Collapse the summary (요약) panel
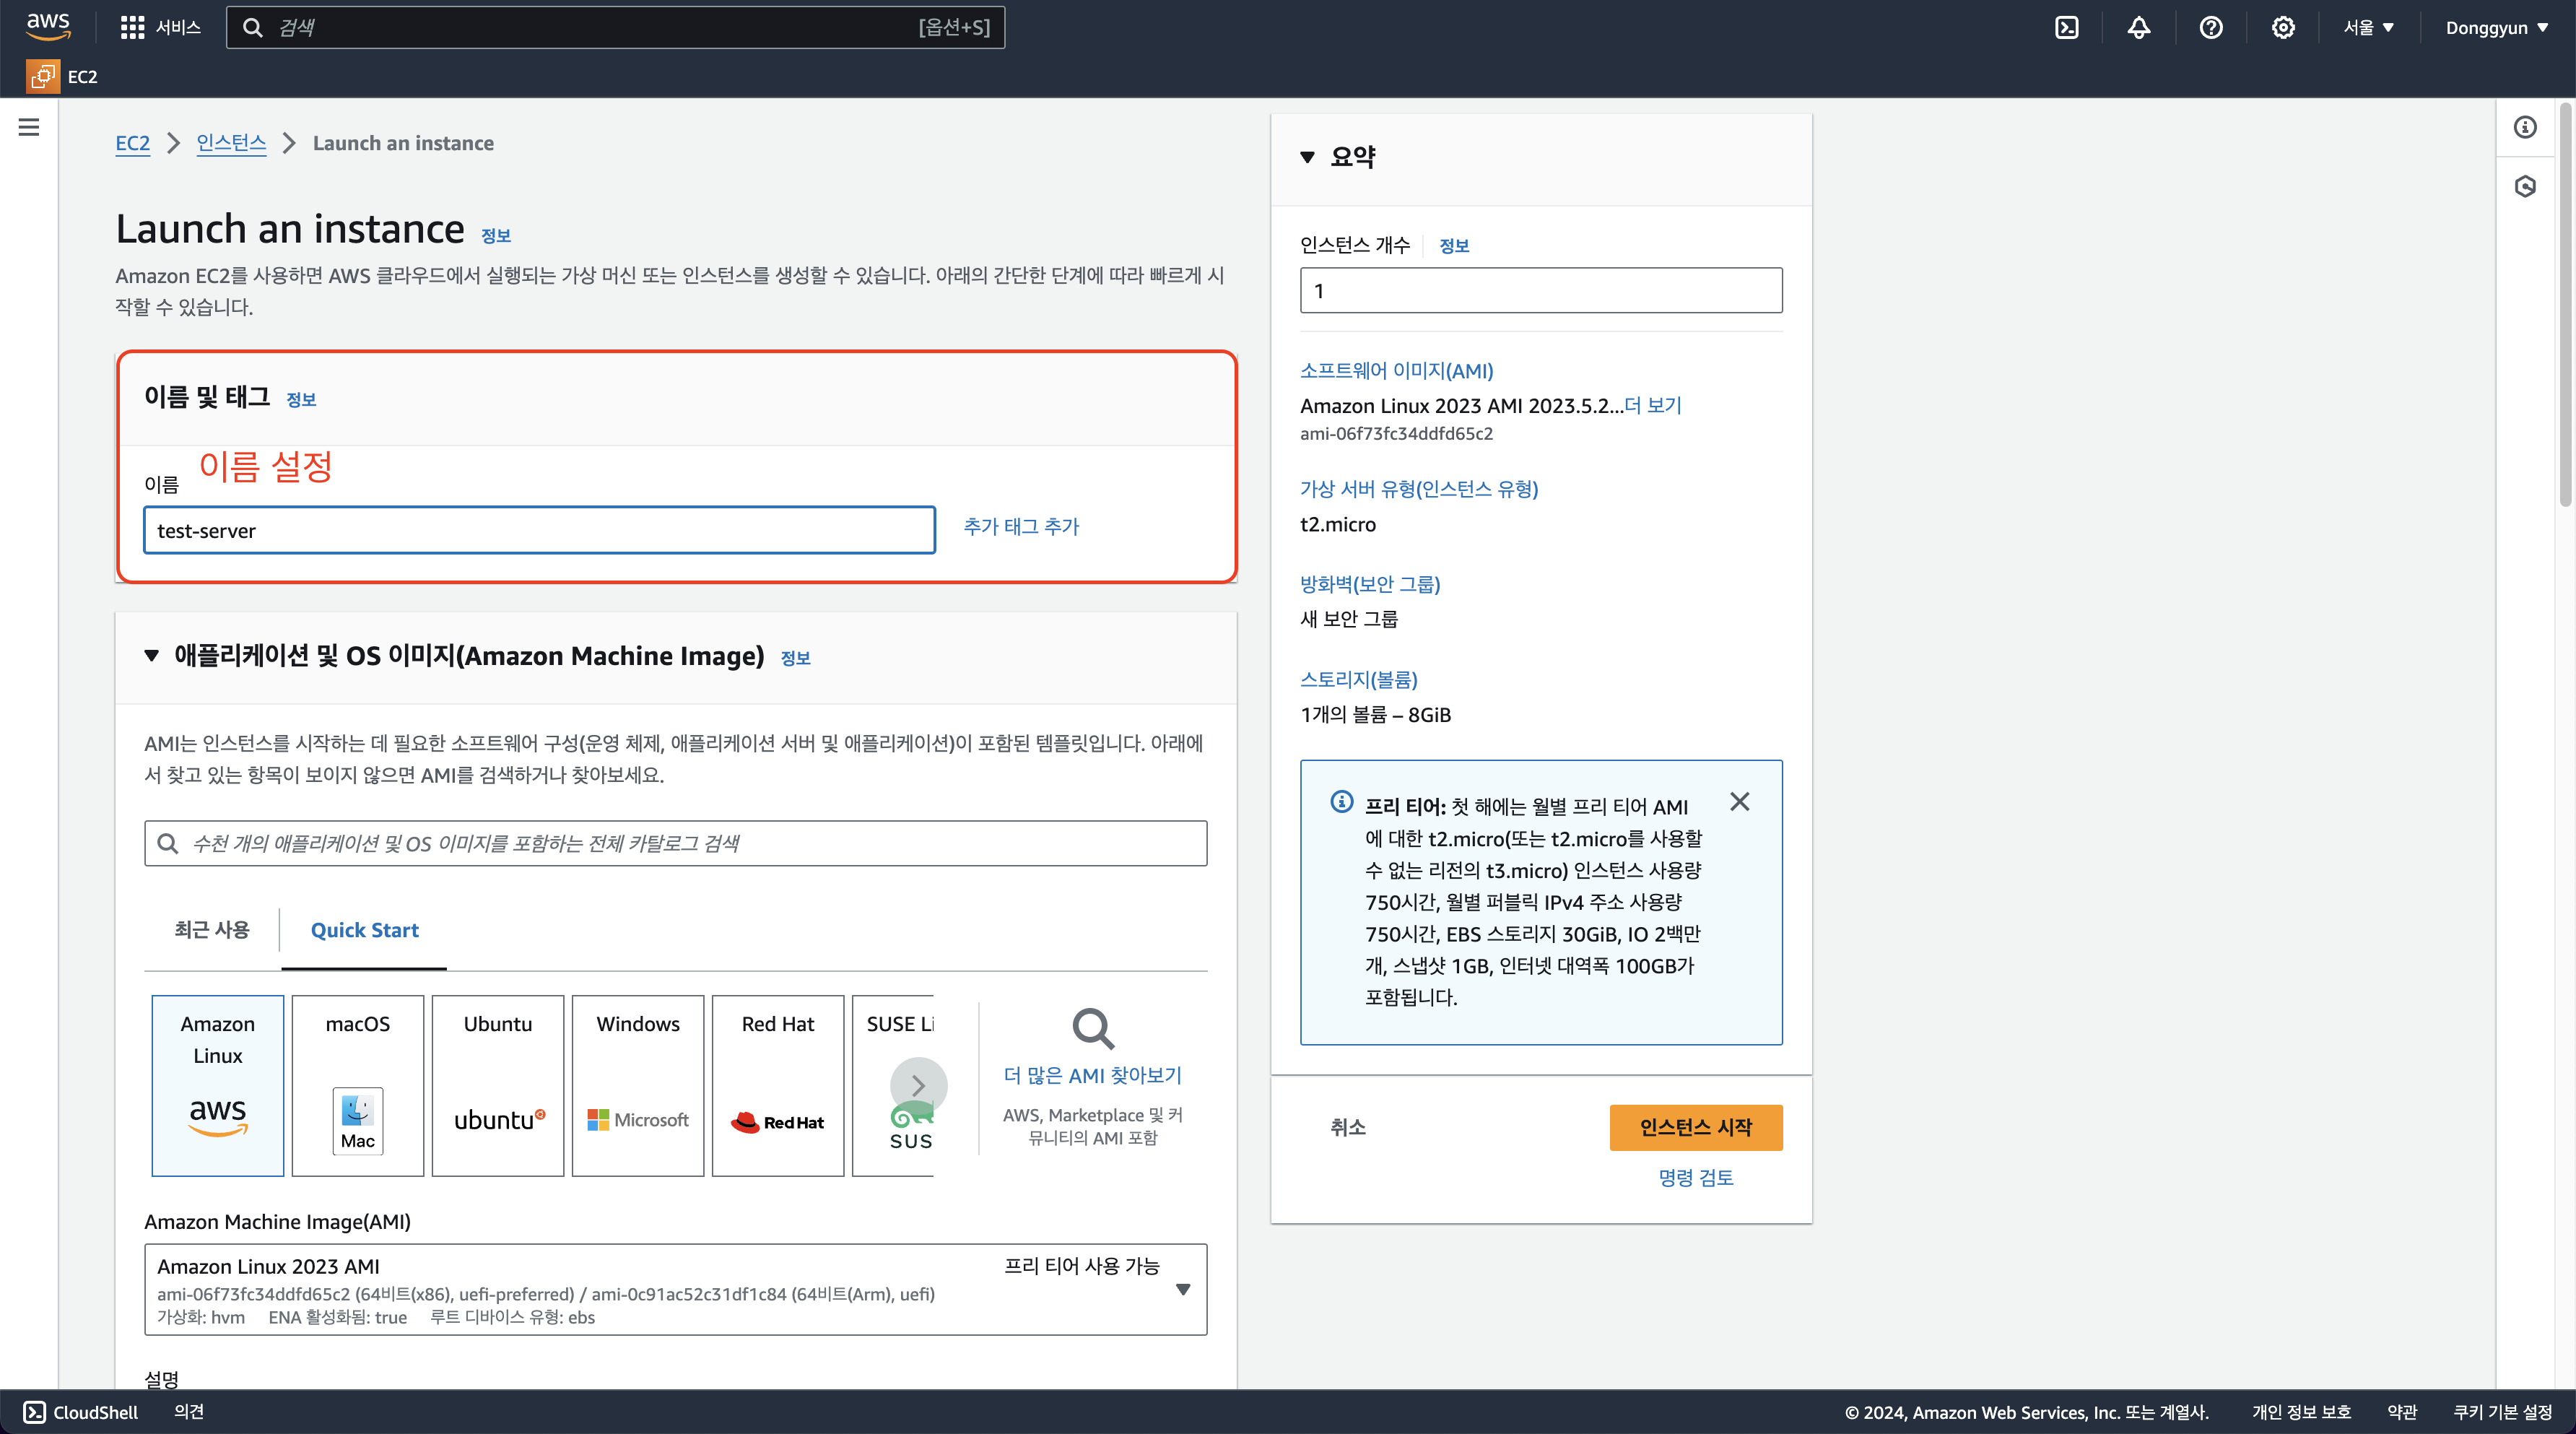 1307,157
